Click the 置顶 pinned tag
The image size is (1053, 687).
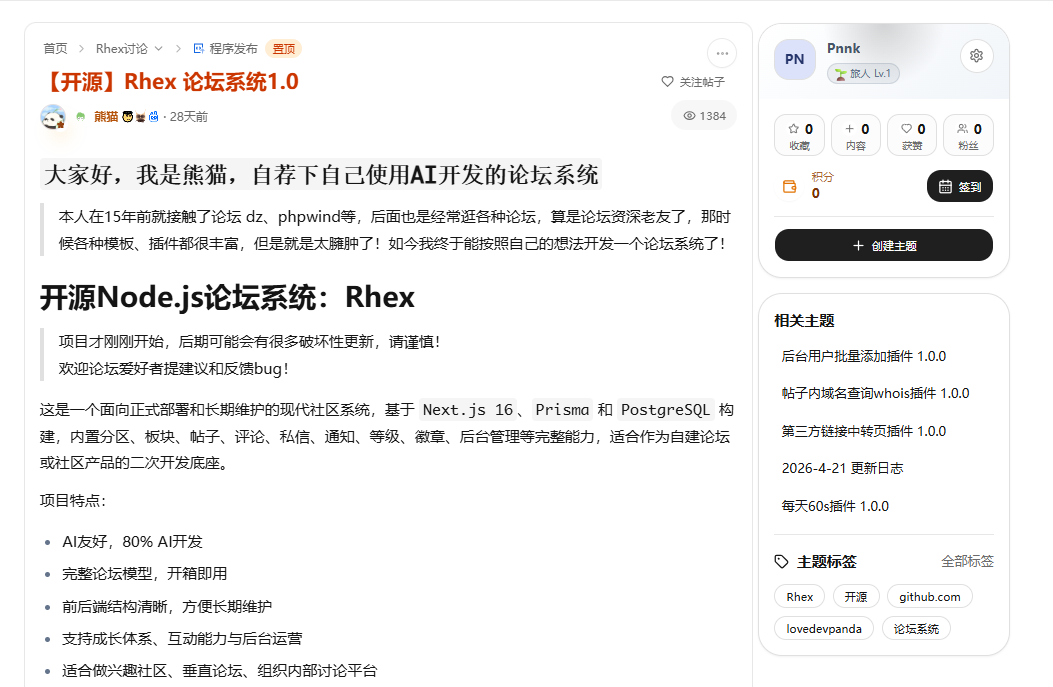pos(283,48)
